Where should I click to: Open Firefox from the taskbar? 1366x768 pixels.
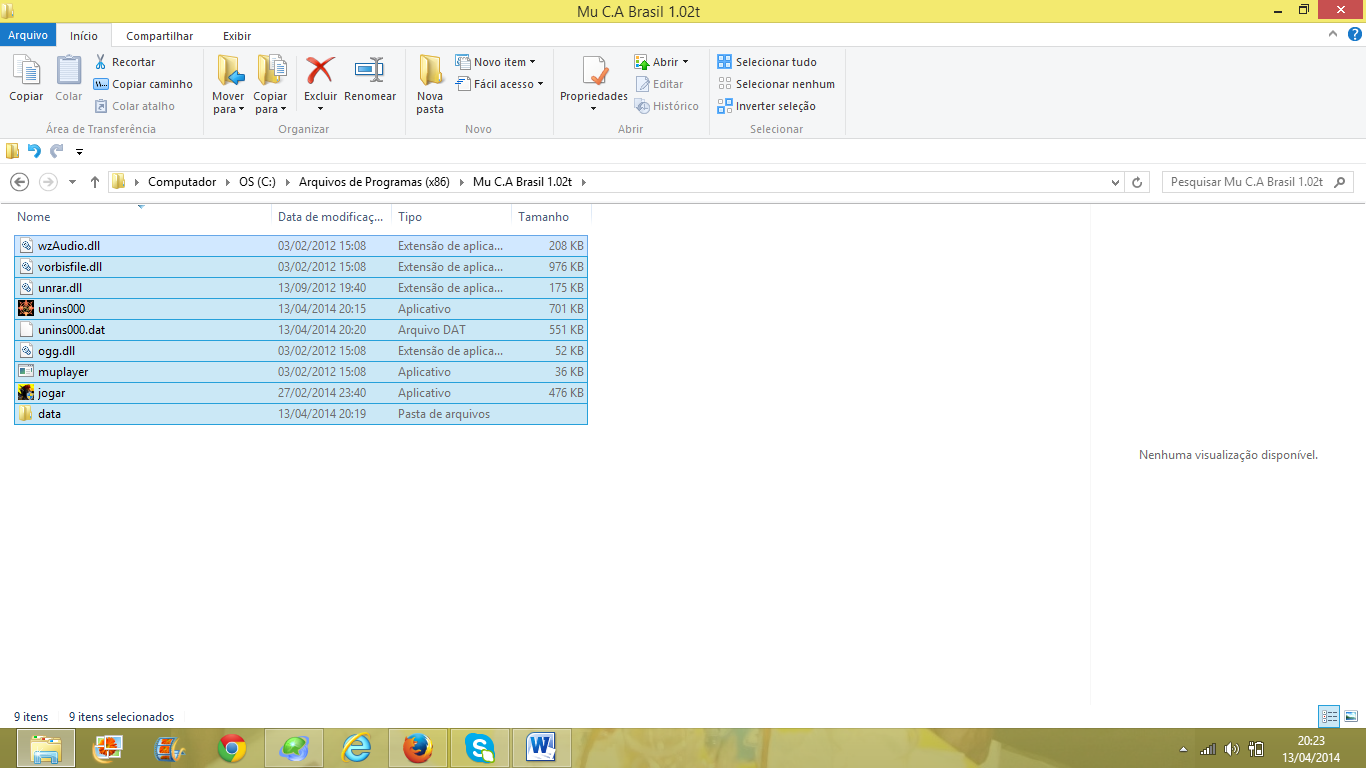click(x=417, y=748)
